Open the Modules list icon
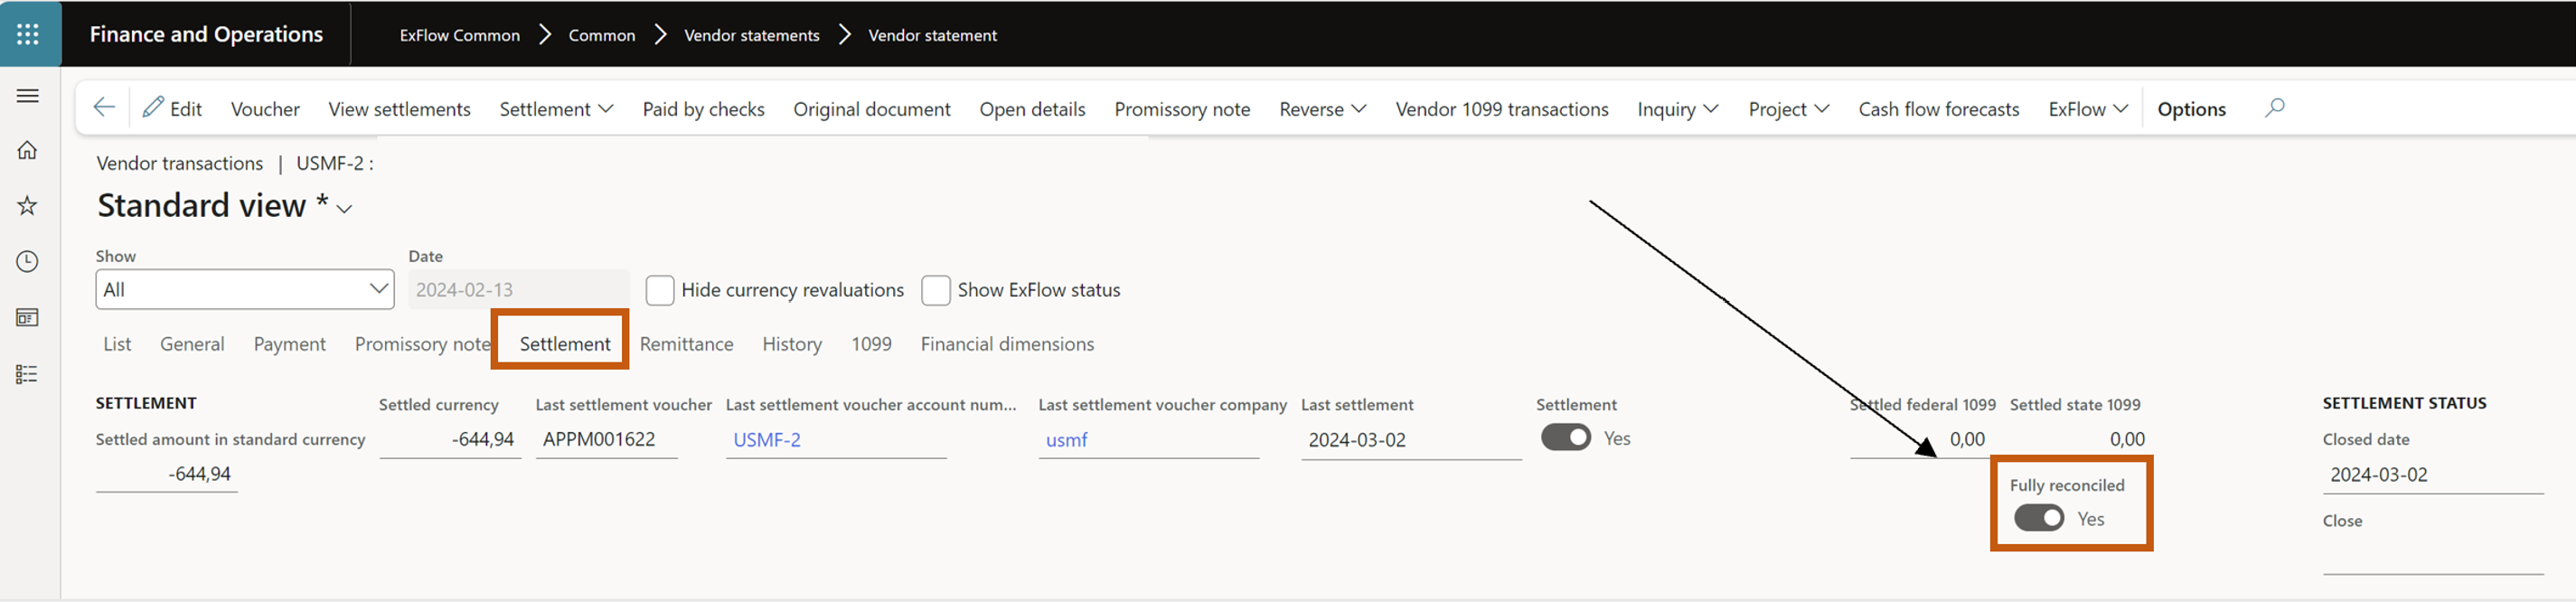2576x602 pixels. point(28,374)
